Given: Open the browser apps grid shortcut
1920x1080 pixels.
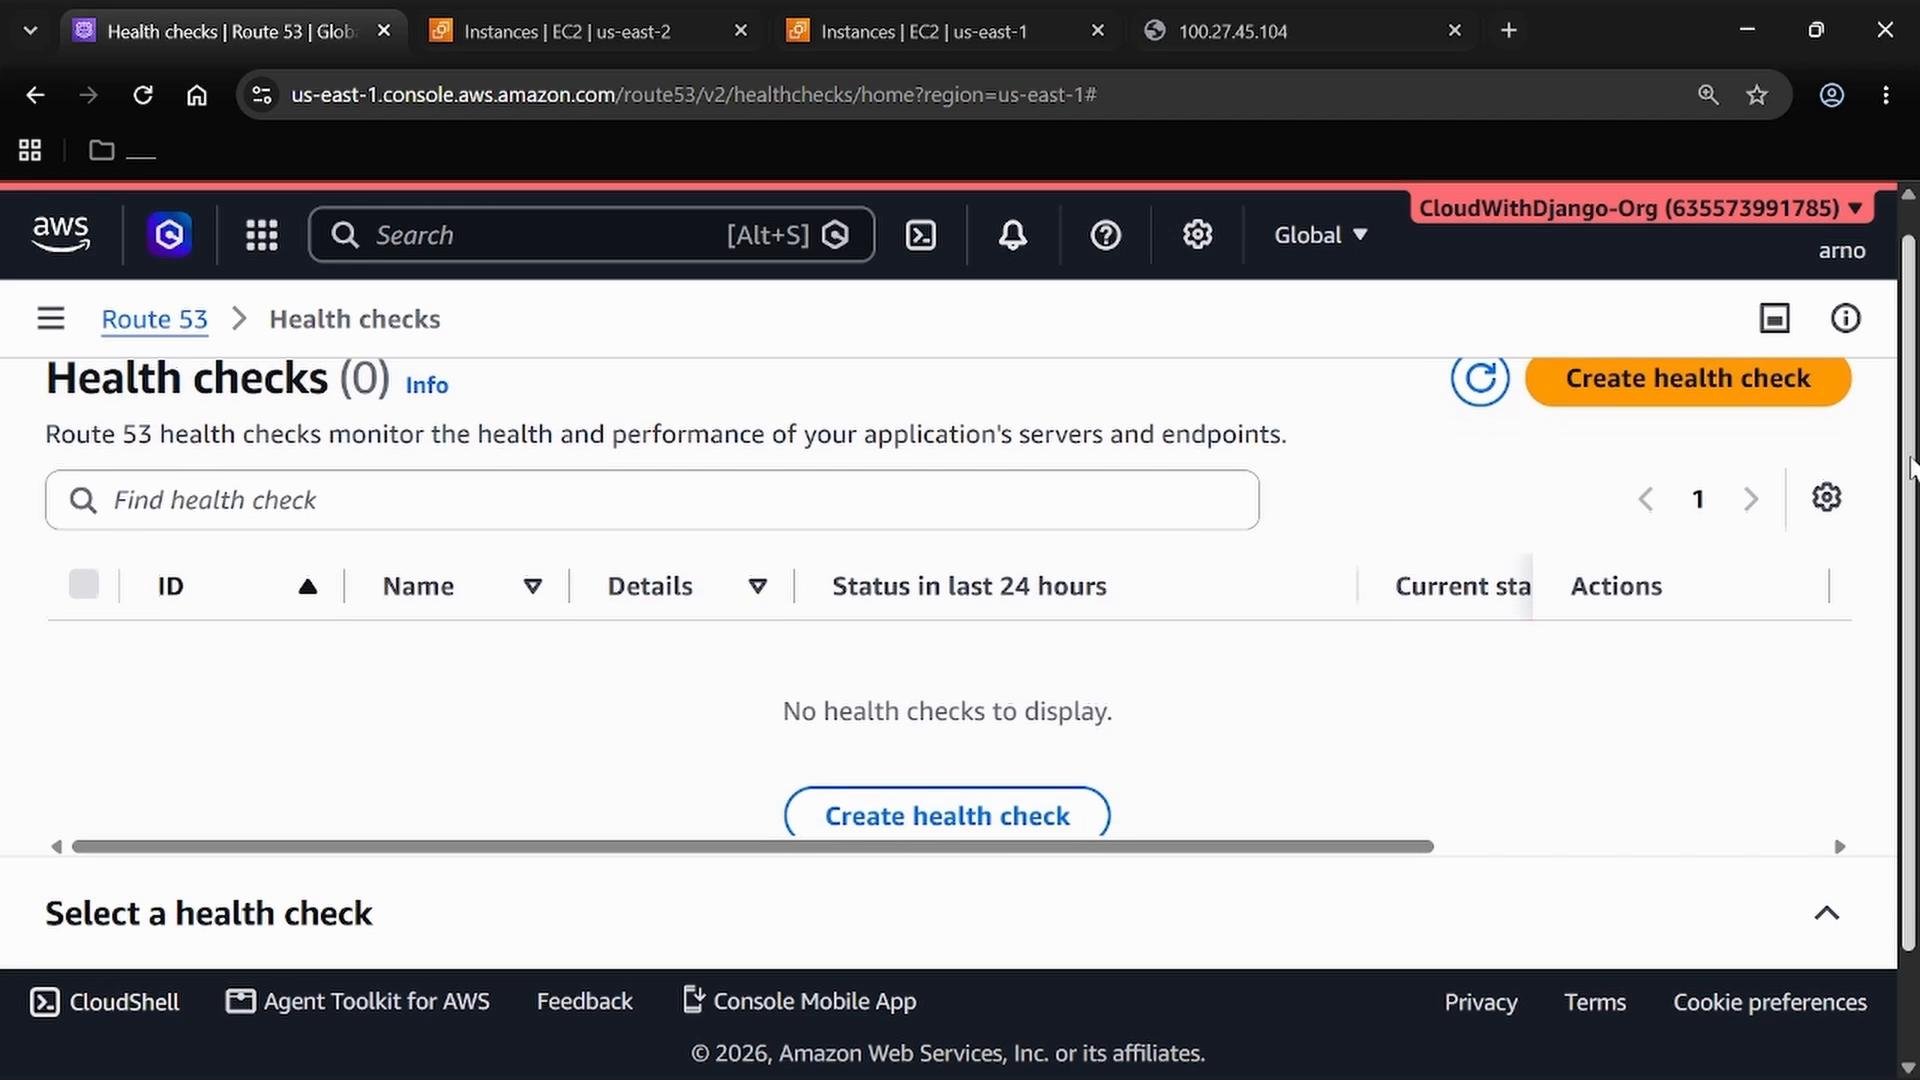Looking at the screenshot, I should coord(30,150).
